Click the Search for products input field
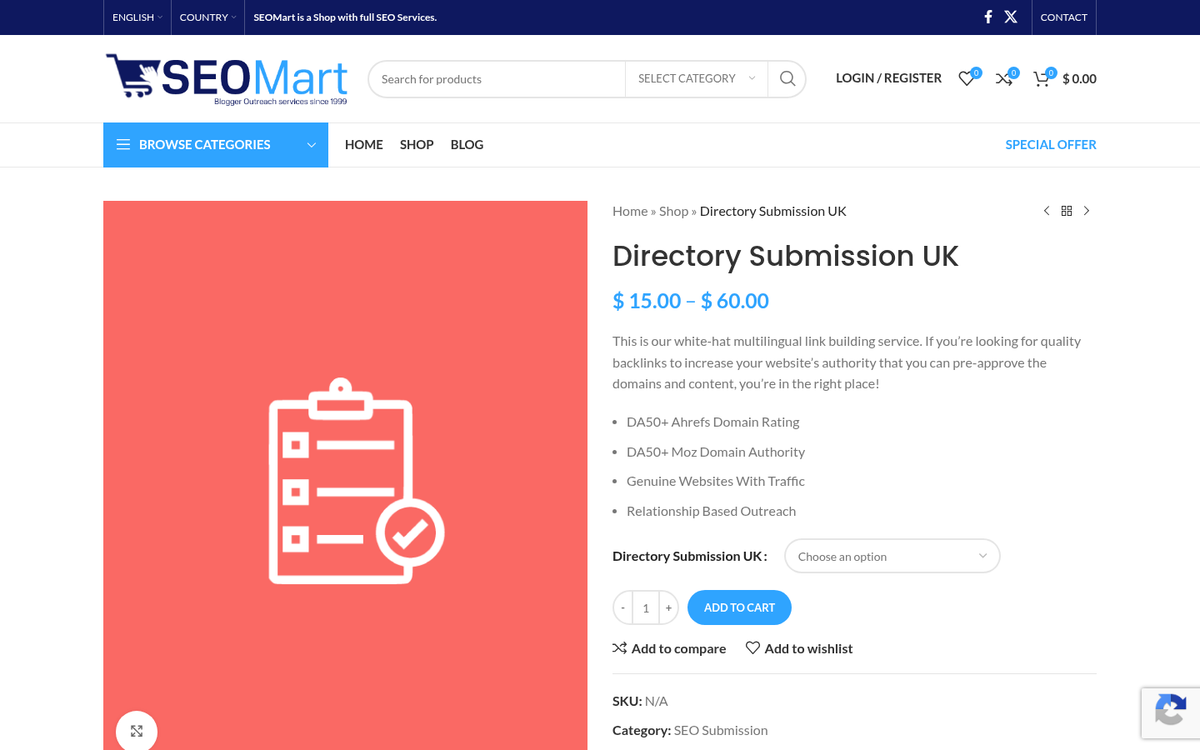Image resolution: width=1200 pixels, height=750 pixels. 497,78
